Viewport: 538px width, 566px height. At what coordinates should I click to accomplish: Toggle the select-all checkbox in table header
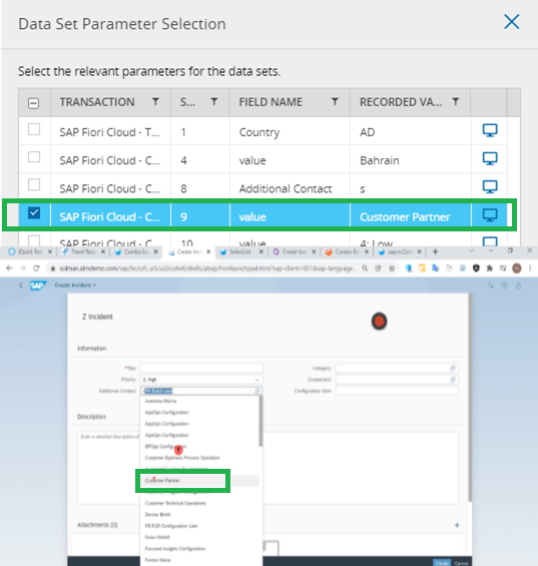coord(34,103)
